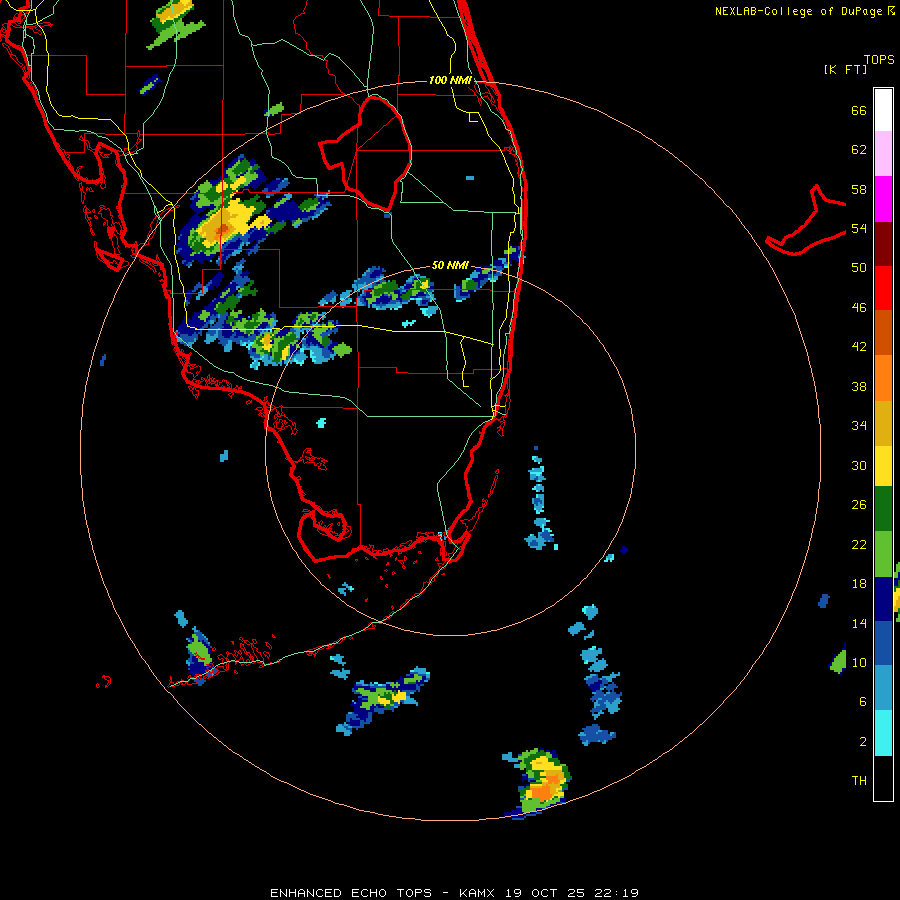Click the 54 legend value label
This screenshot has width=900, height=900.
tap(859, 228)
